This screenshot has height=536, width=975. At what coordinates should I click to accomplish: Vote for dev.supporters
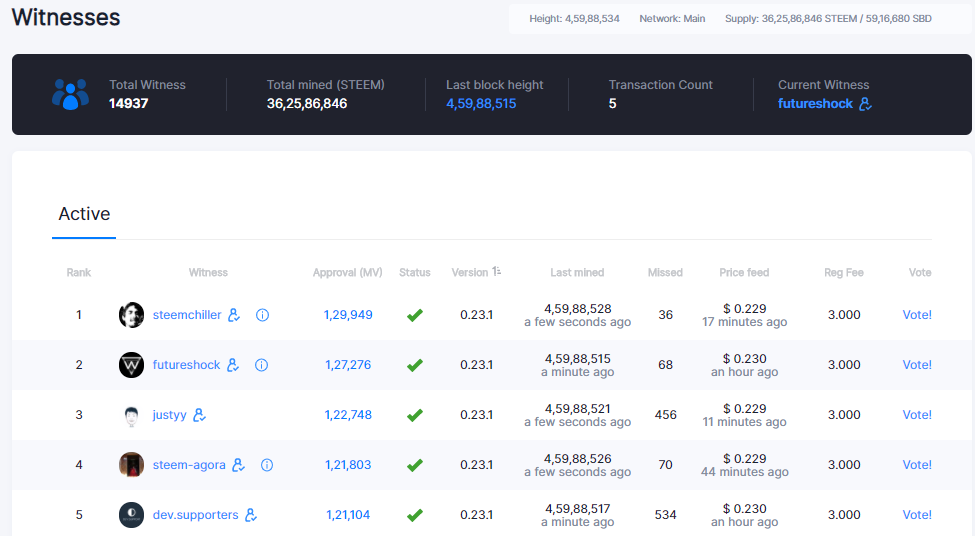[x=917, y=515]
